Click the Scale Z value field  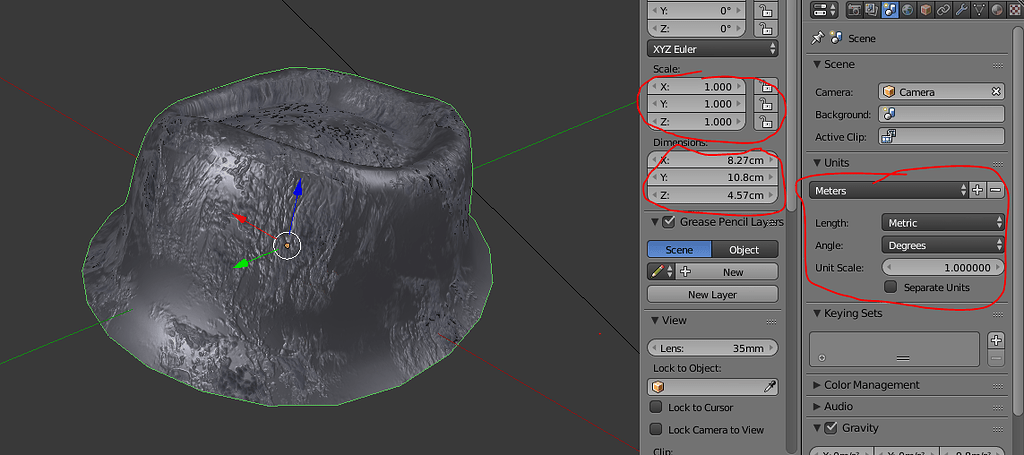click(x=696, y=121)
